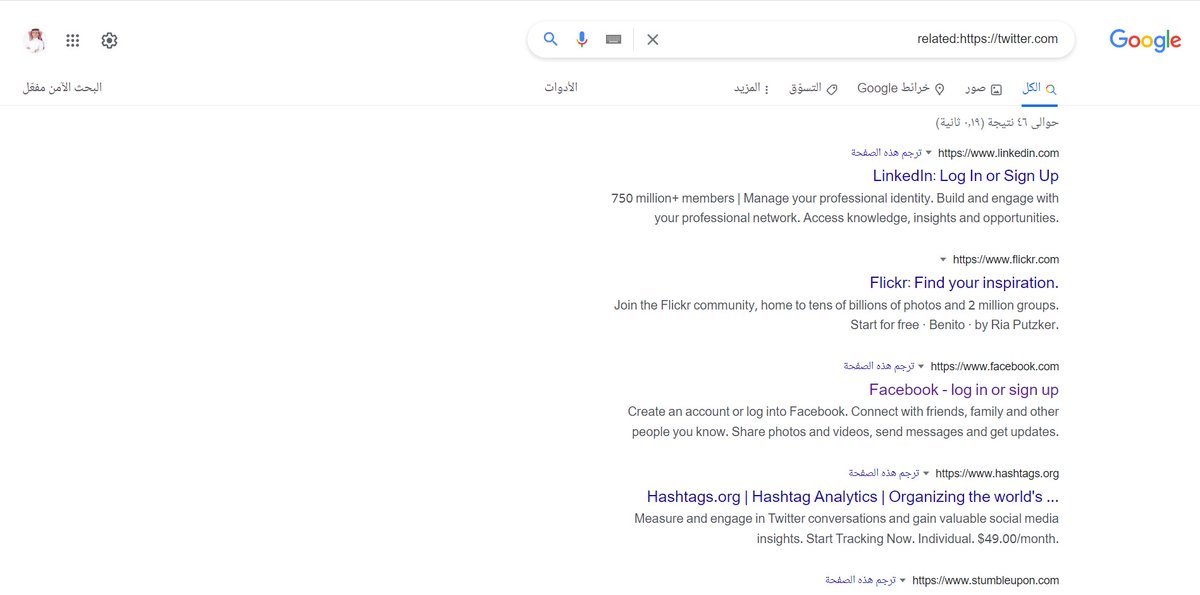Open Flickr: Find your inspiration result

pos(964,283)
